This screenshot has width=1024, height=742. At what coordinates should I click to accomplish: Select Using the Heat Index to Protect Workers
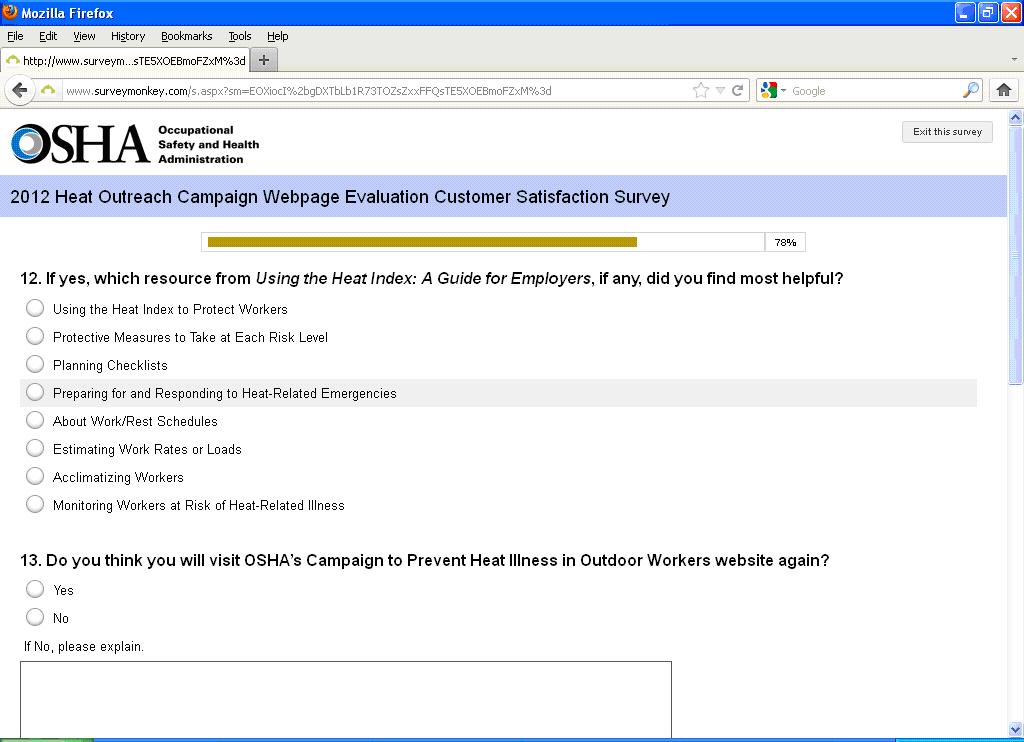35,308
